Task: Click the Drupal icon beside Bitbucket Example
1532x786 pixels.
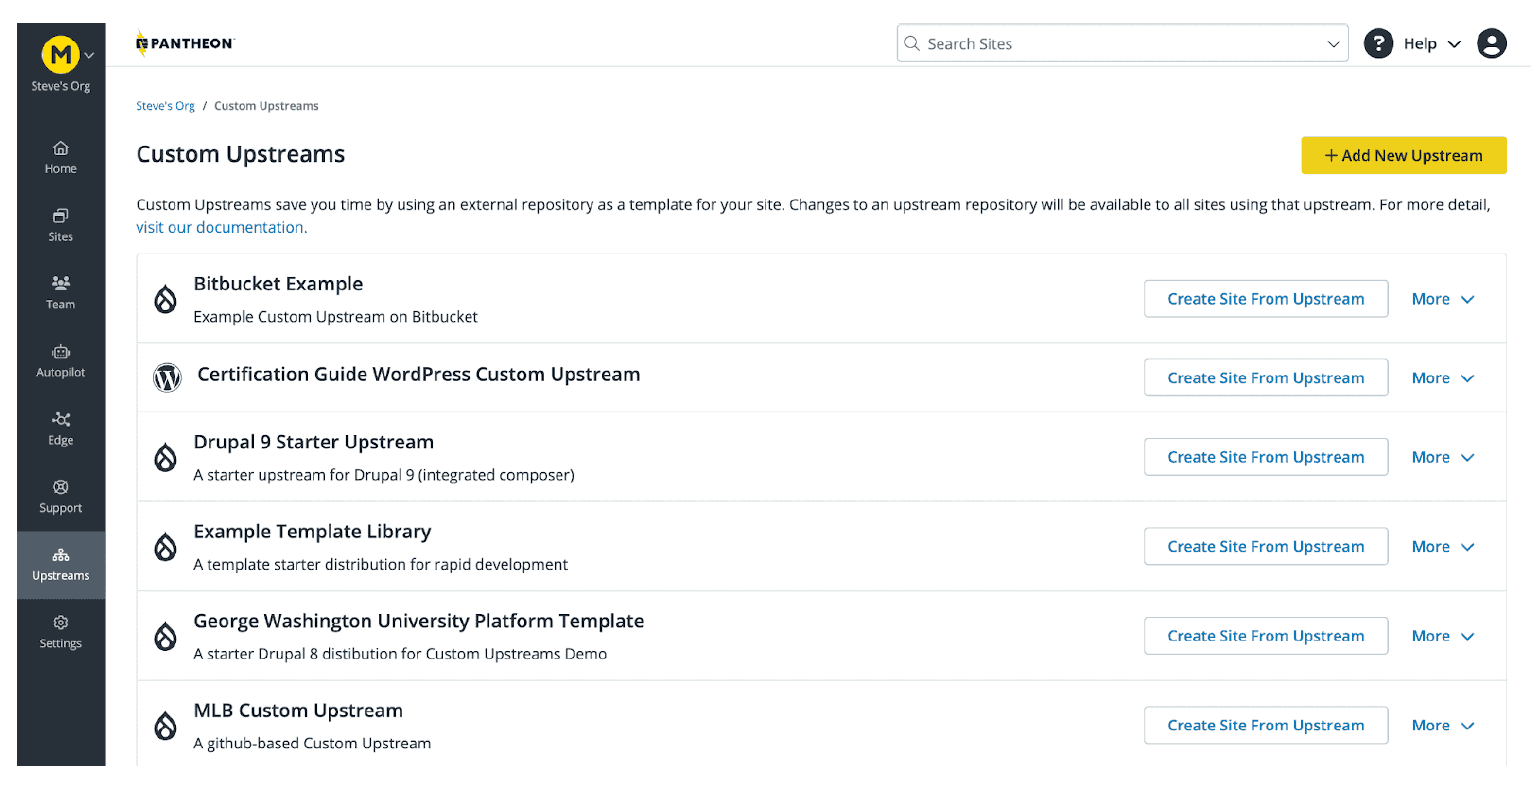Action: pyautogui.click(x=165, y=298)
